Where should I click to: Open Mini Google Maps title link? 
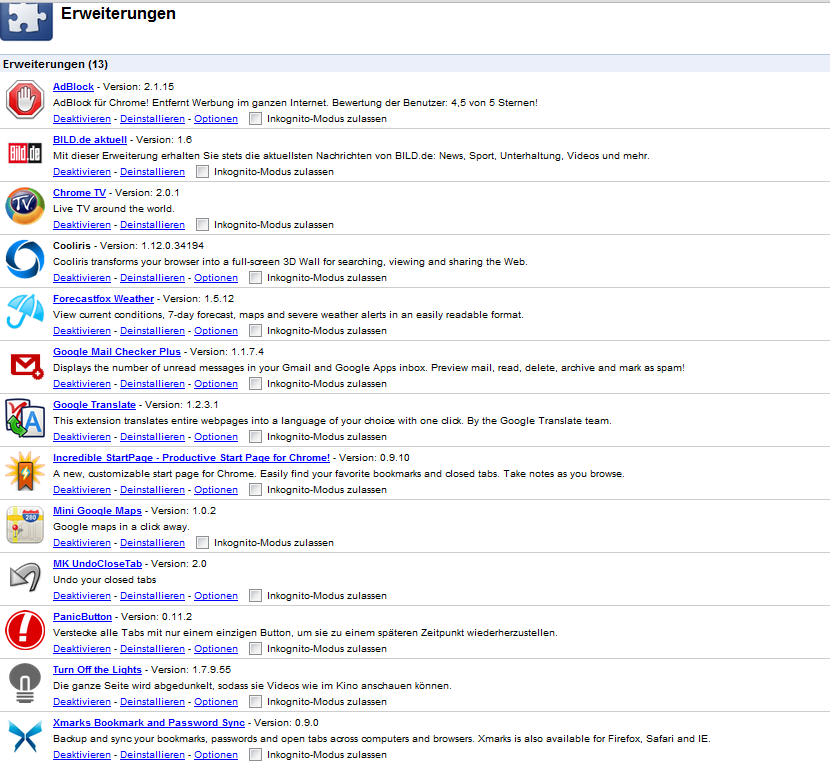coord(97,510)
